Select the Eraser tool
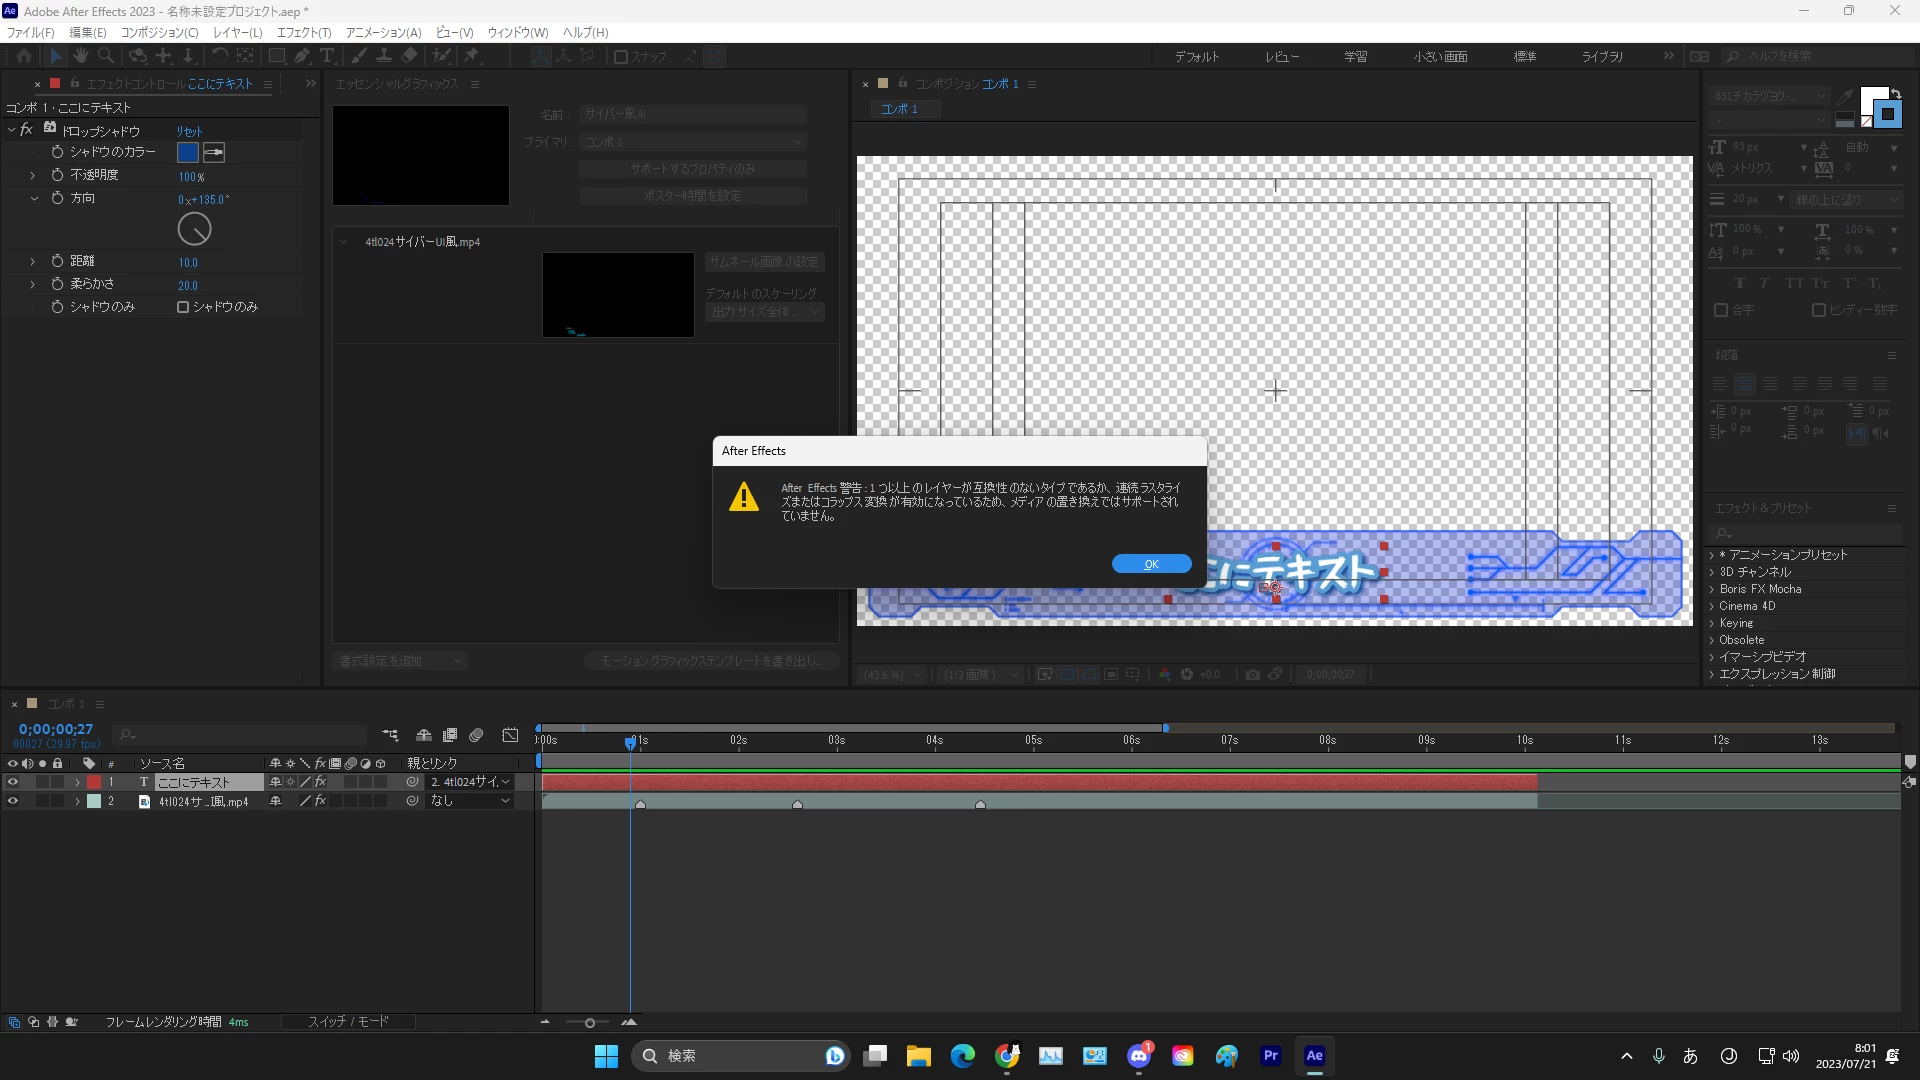The height and width of the screenshot is (1080, 1920). [410, 57]
